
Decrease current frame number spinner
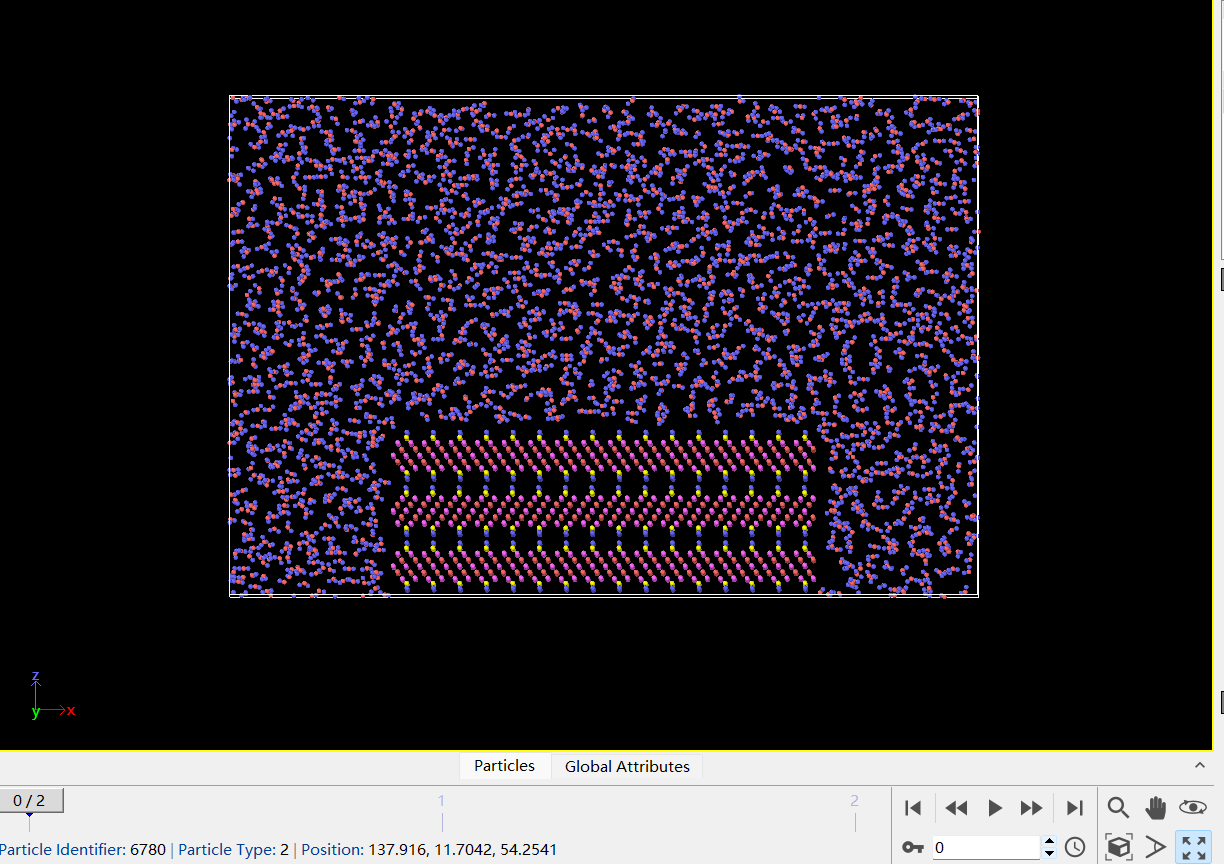click(x=1049, y=854)
